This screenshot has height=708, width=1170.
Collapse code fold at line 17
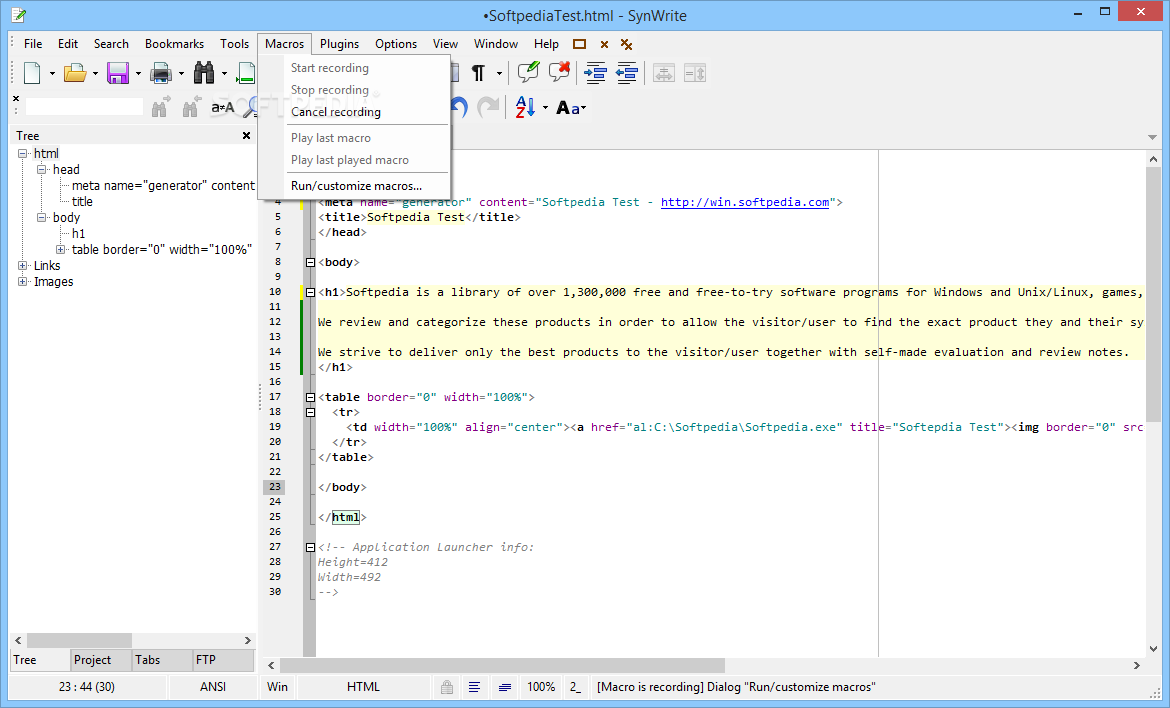pos(310,398)
